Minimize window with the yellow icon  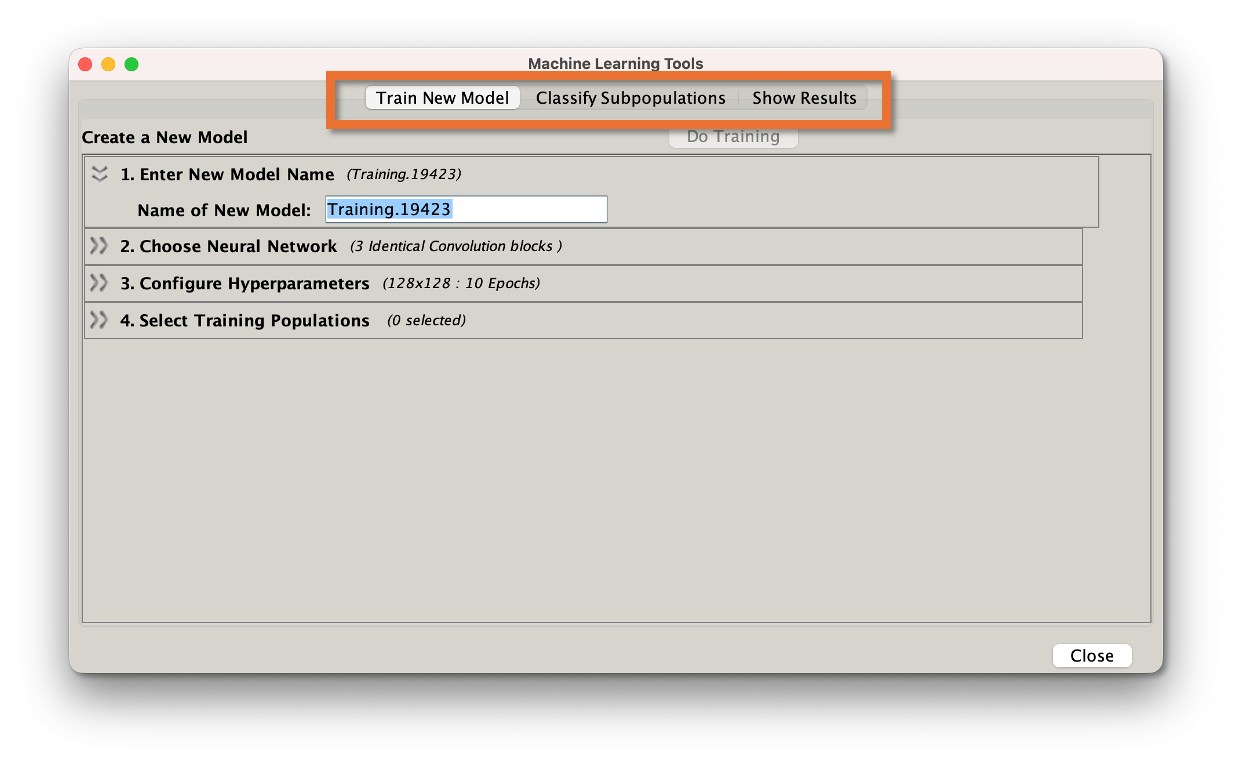point(108,64)
